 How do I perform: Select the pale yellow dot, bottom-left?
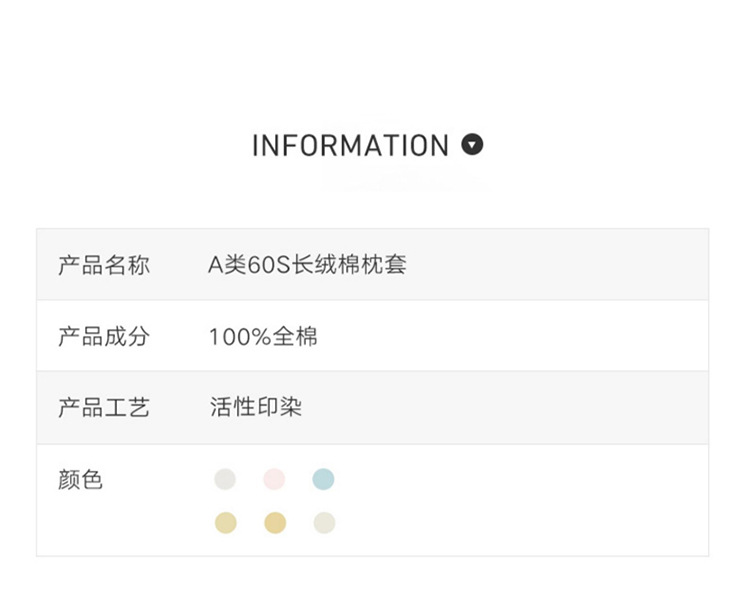225,522
